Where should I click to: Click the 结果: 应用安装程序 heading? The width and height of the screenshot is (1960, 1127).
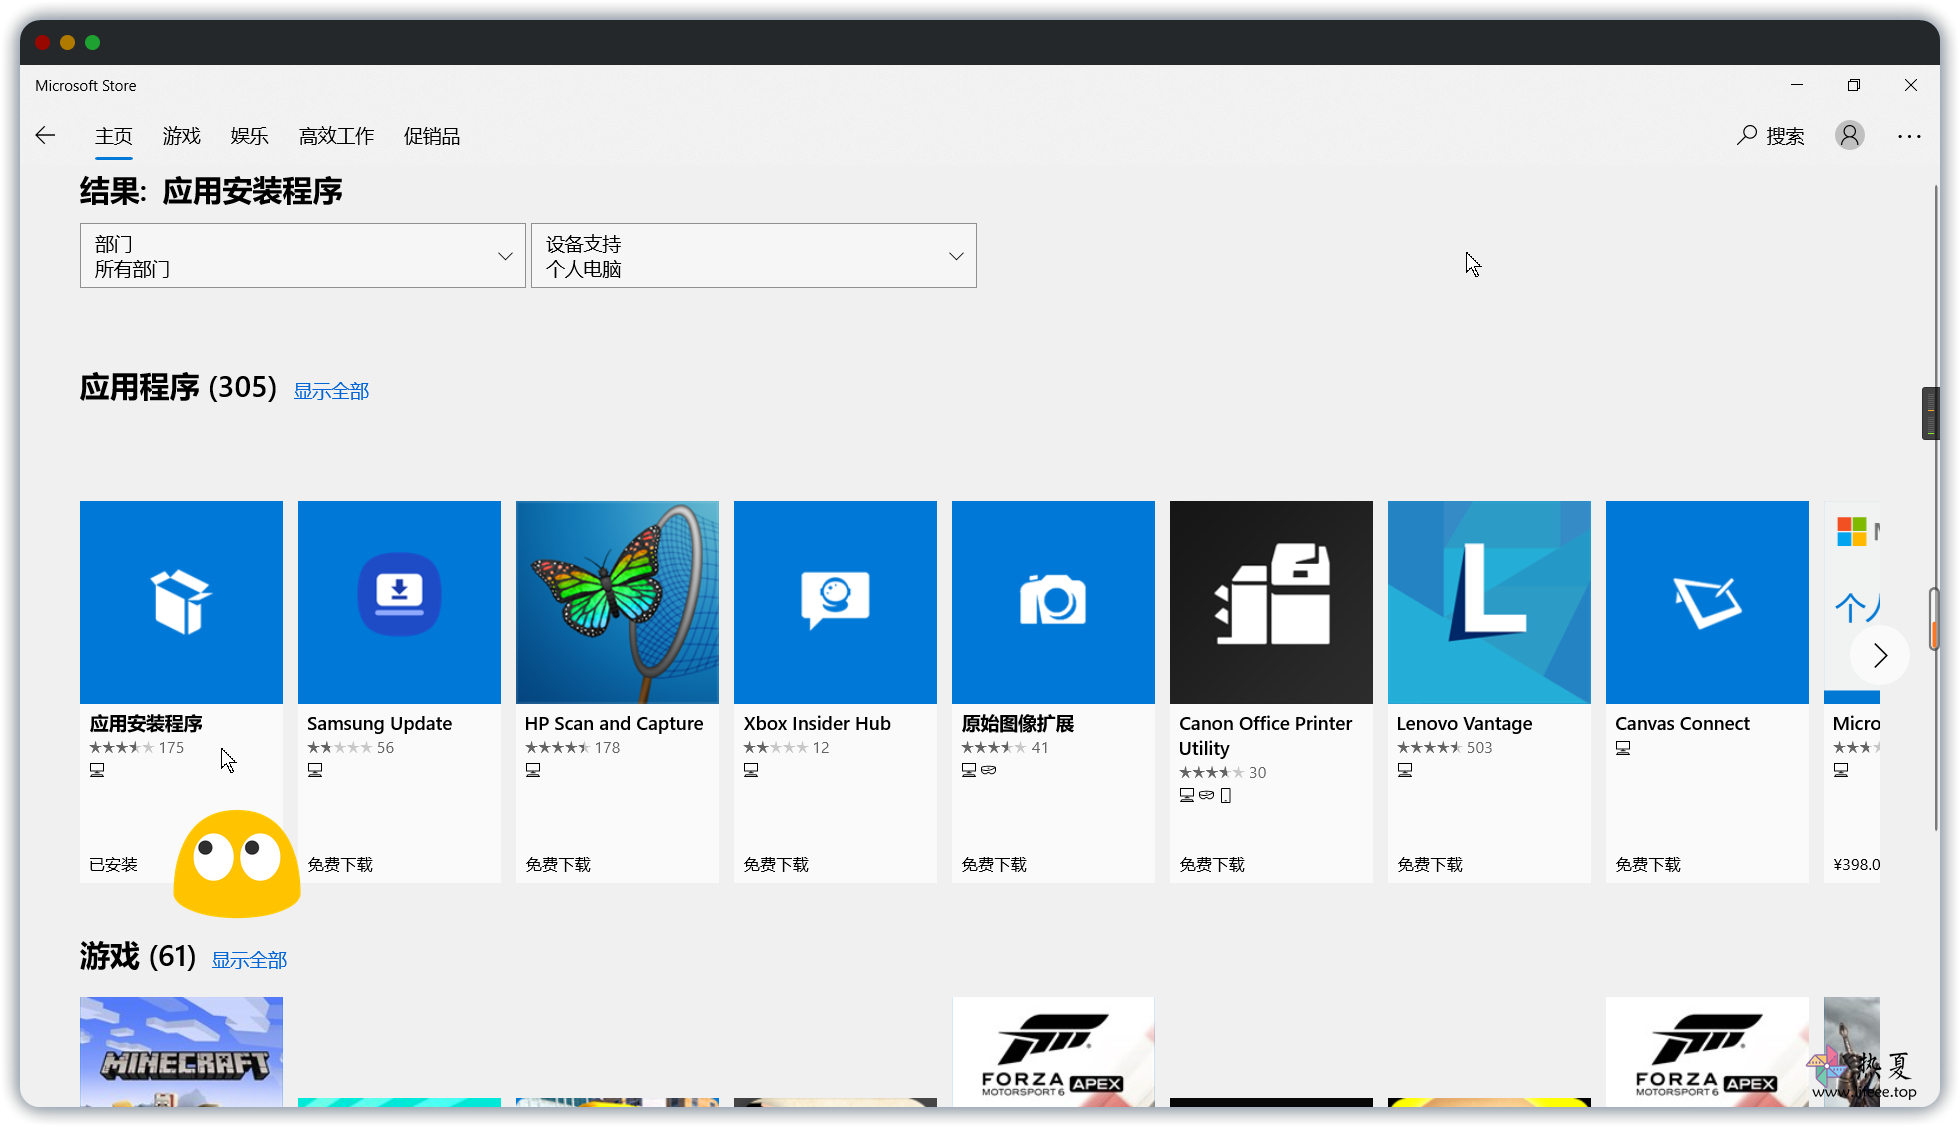211,190
